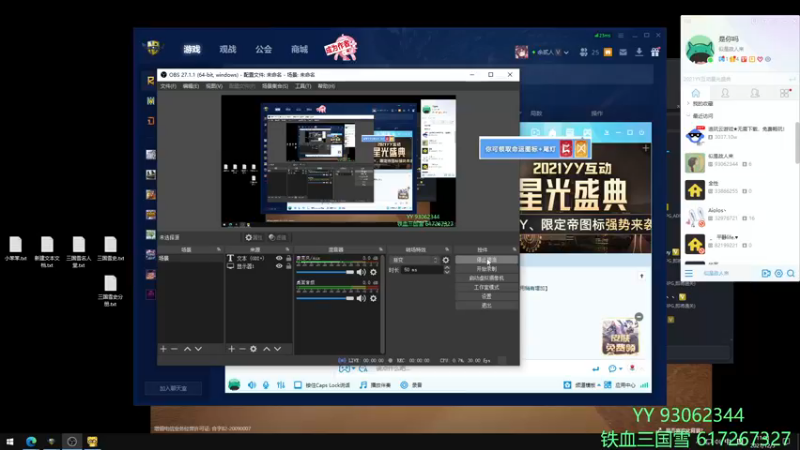Open the Windows Start button
Viewport: 800px width, 450px height.
coord(10,442)
